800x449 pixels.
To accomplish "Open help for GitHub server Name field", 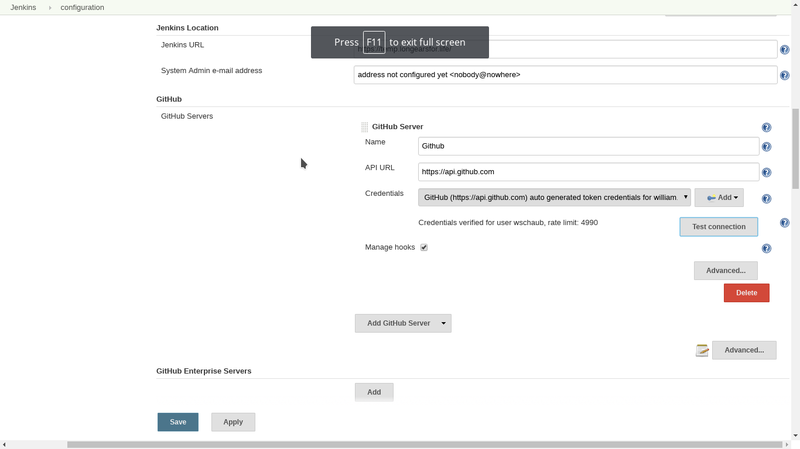I will click(766, 147).
